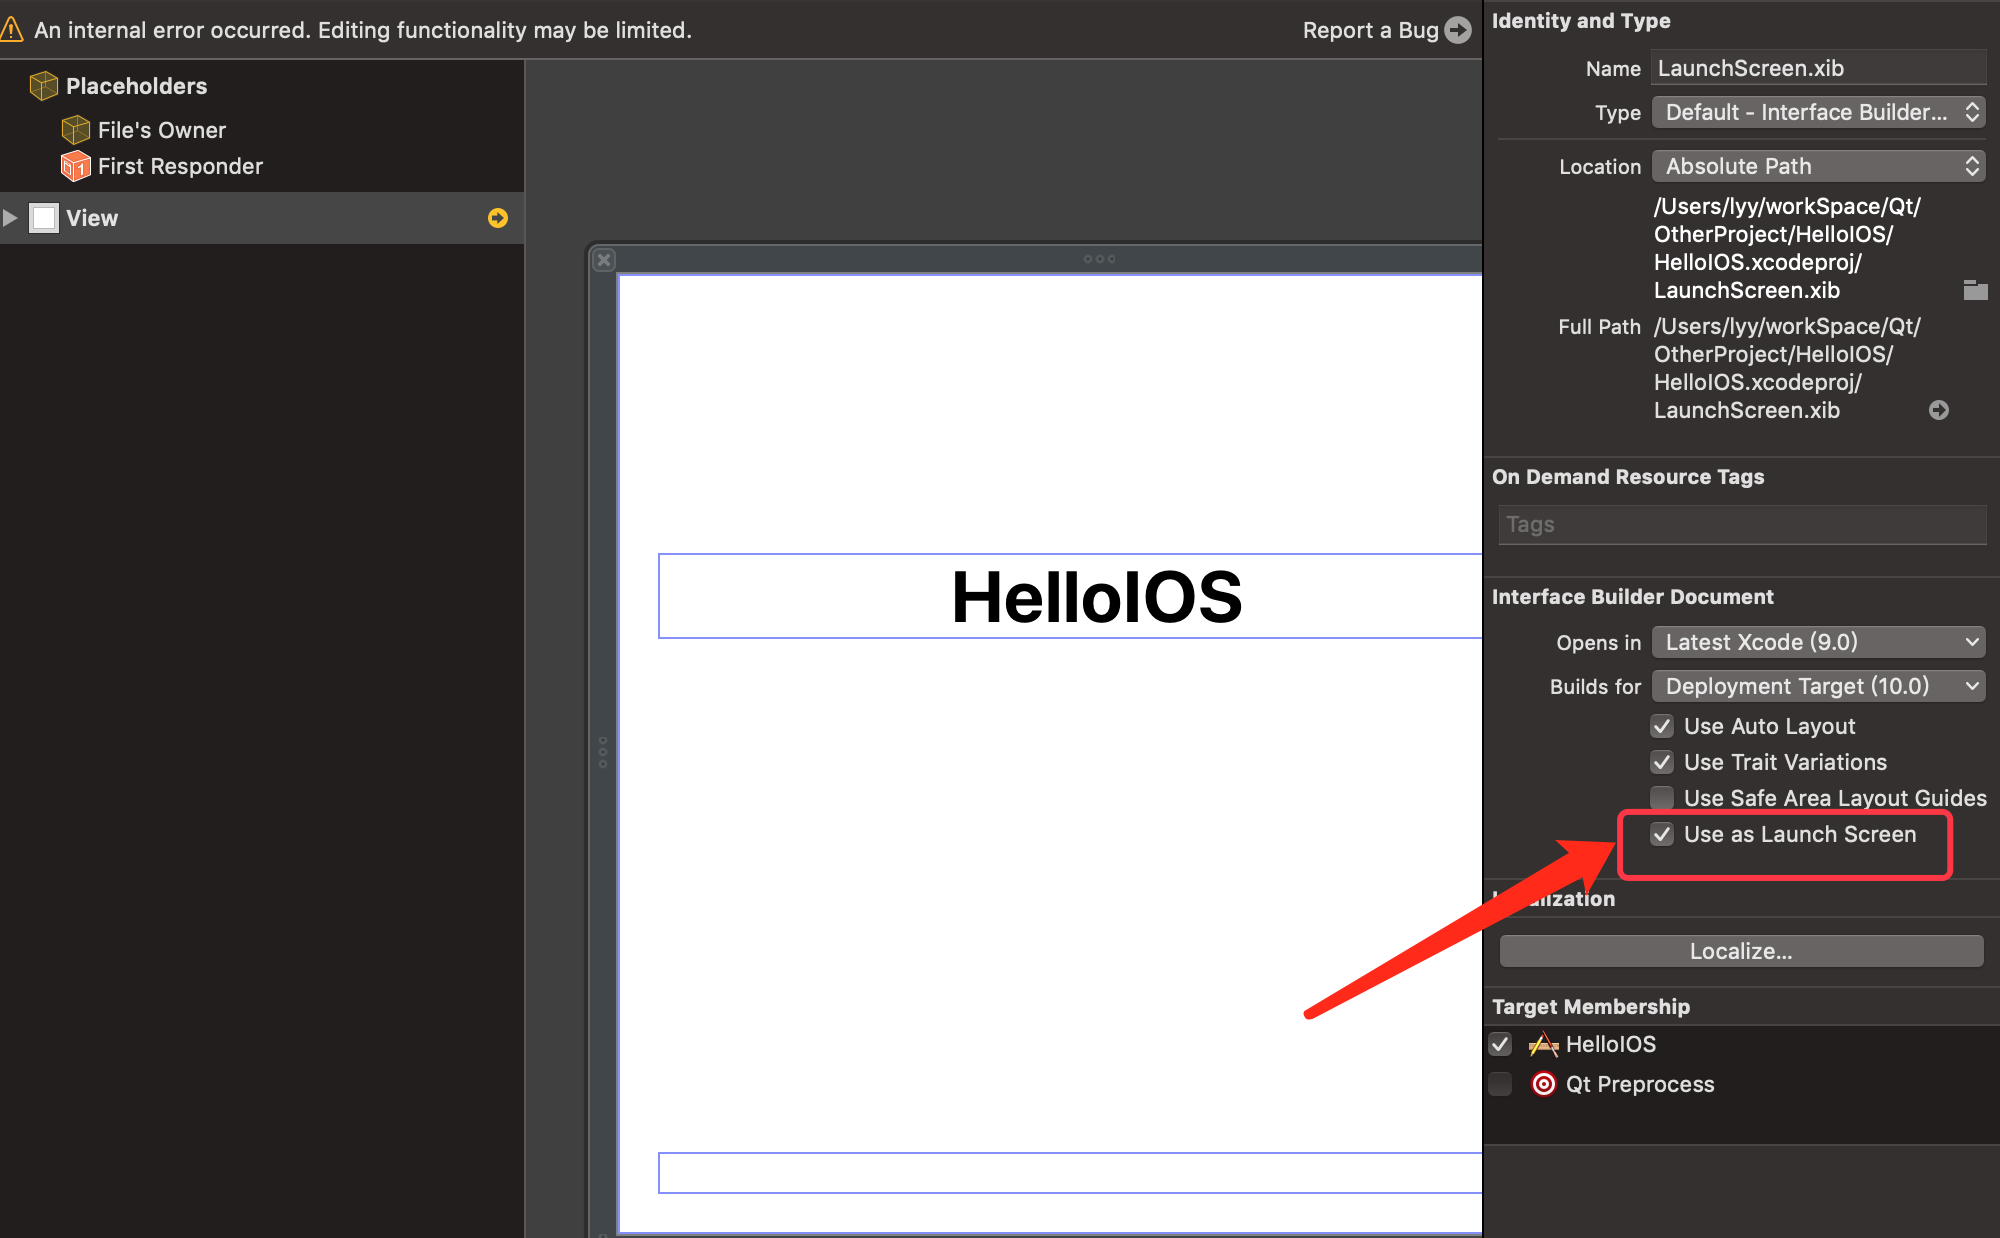Screen dimensions: 2000x1238
Task: Click the Qt Preprocess target icon
Action: [1543, 1084]
